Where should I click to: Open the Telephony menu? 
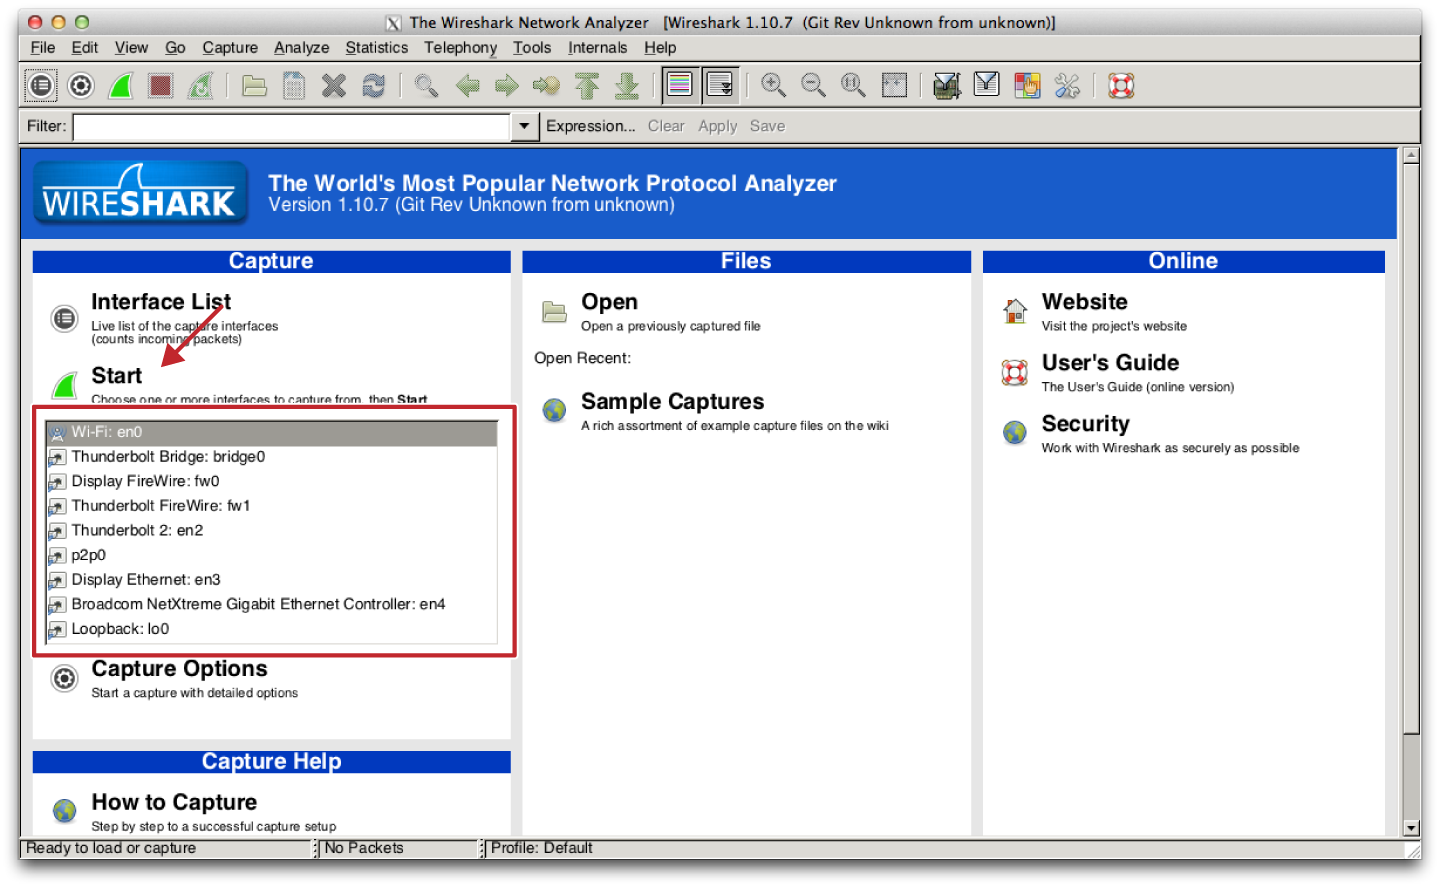click(460, 48)
